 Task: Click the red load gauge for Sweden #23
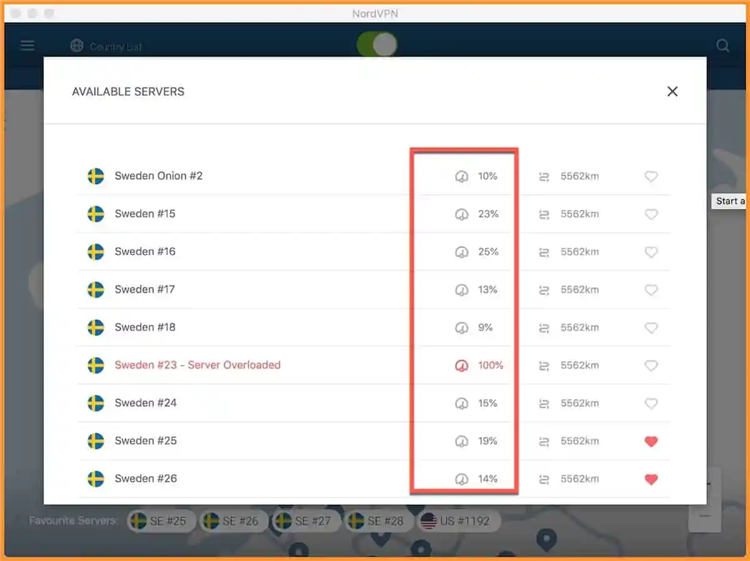point(461,365)
